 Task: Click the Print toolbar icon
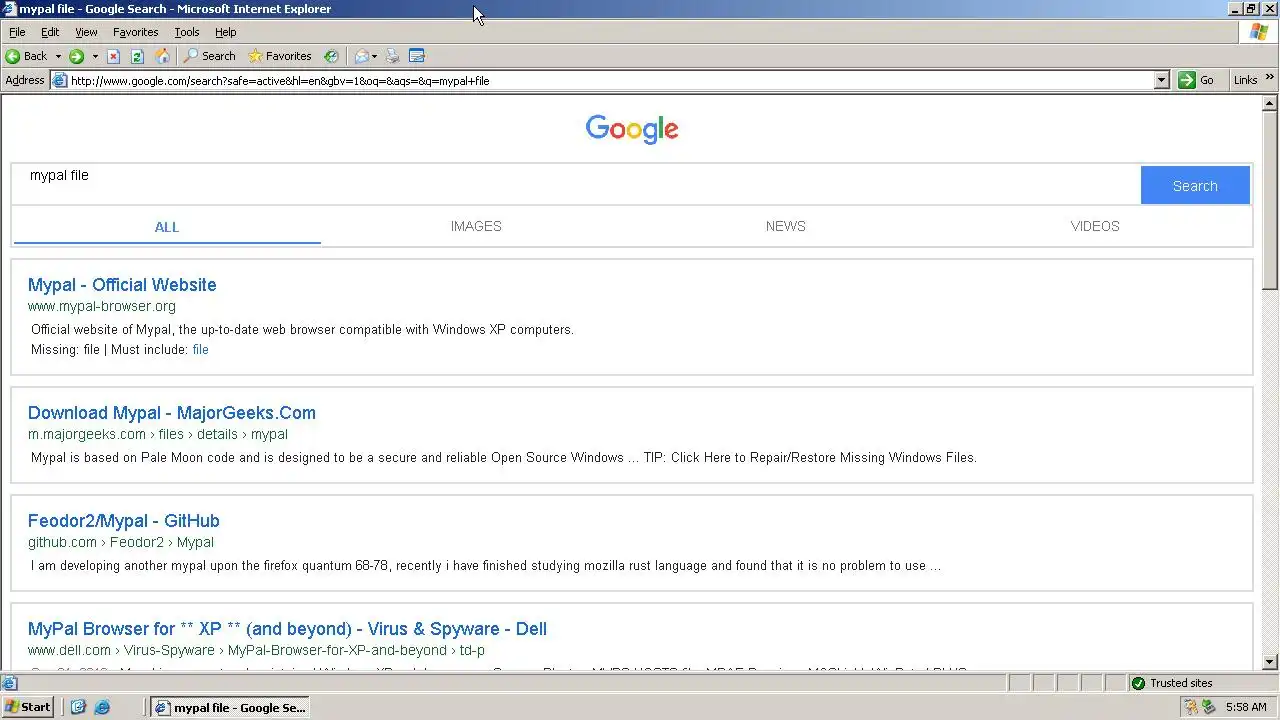click(393, 56)
